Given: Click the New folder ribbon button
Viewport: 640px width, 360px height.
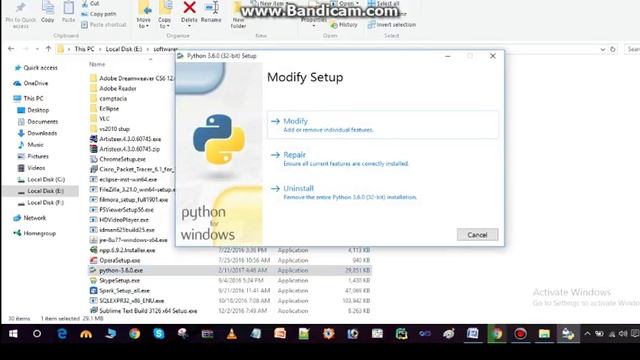Looking at the screenshot, I should pyautogui.click(x=238, y=15).
